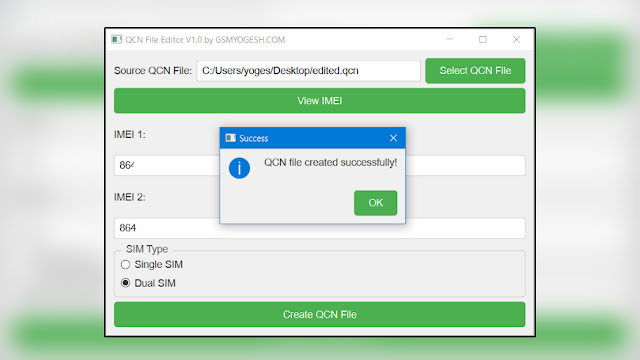Focus the Source QCN File path field
This screenshot has width=640, height=360.
click(x=309, y=71)
